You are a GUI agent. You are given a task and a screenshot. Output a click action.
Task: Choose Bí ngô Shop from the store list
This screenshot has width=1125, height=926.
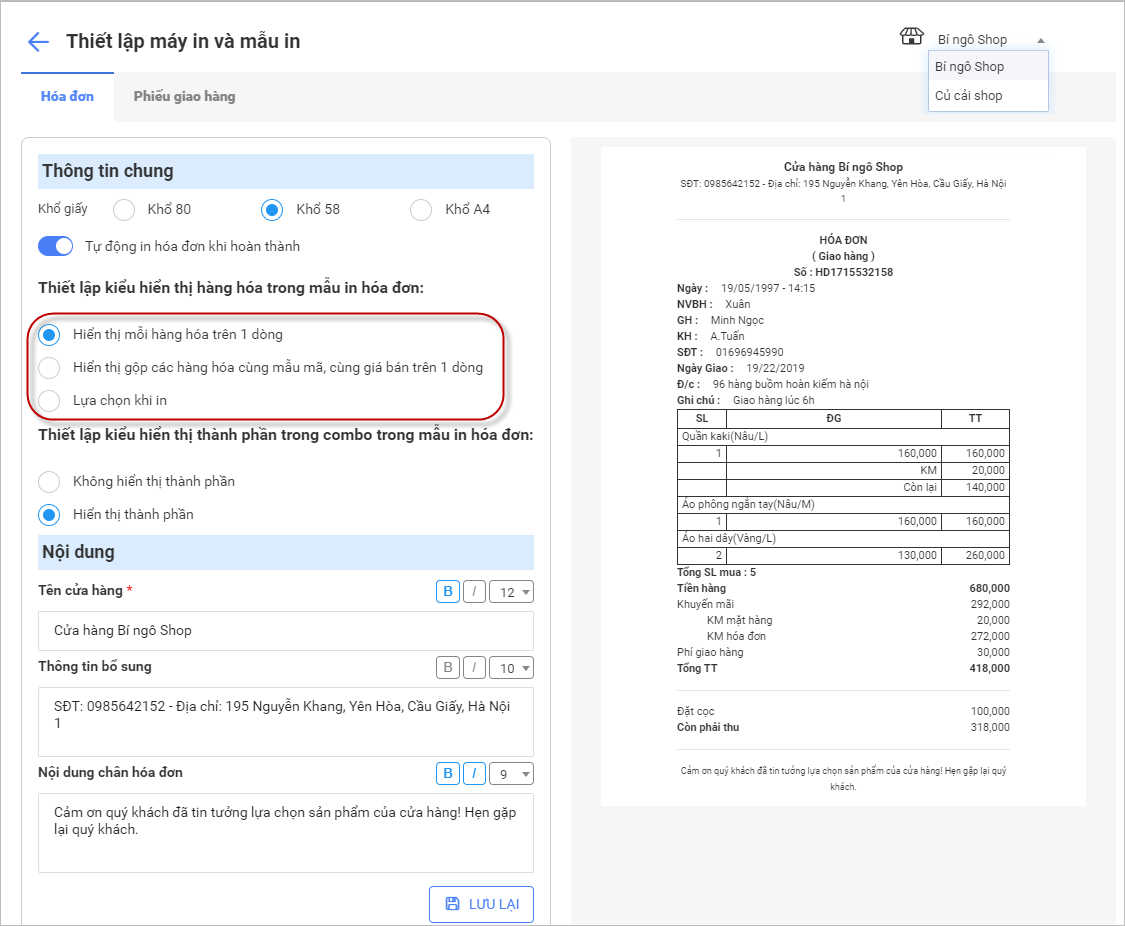(988, 67)
